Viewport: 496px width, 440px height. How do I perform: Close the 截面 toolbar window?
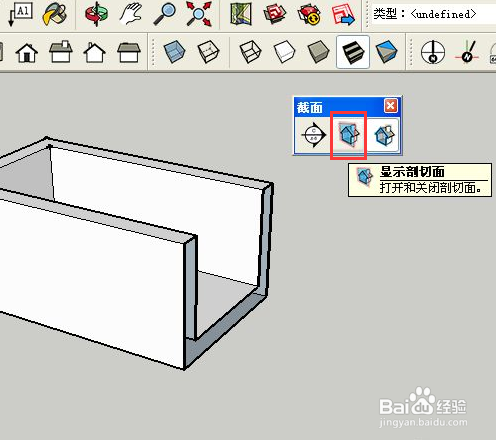tap(390, 106)
